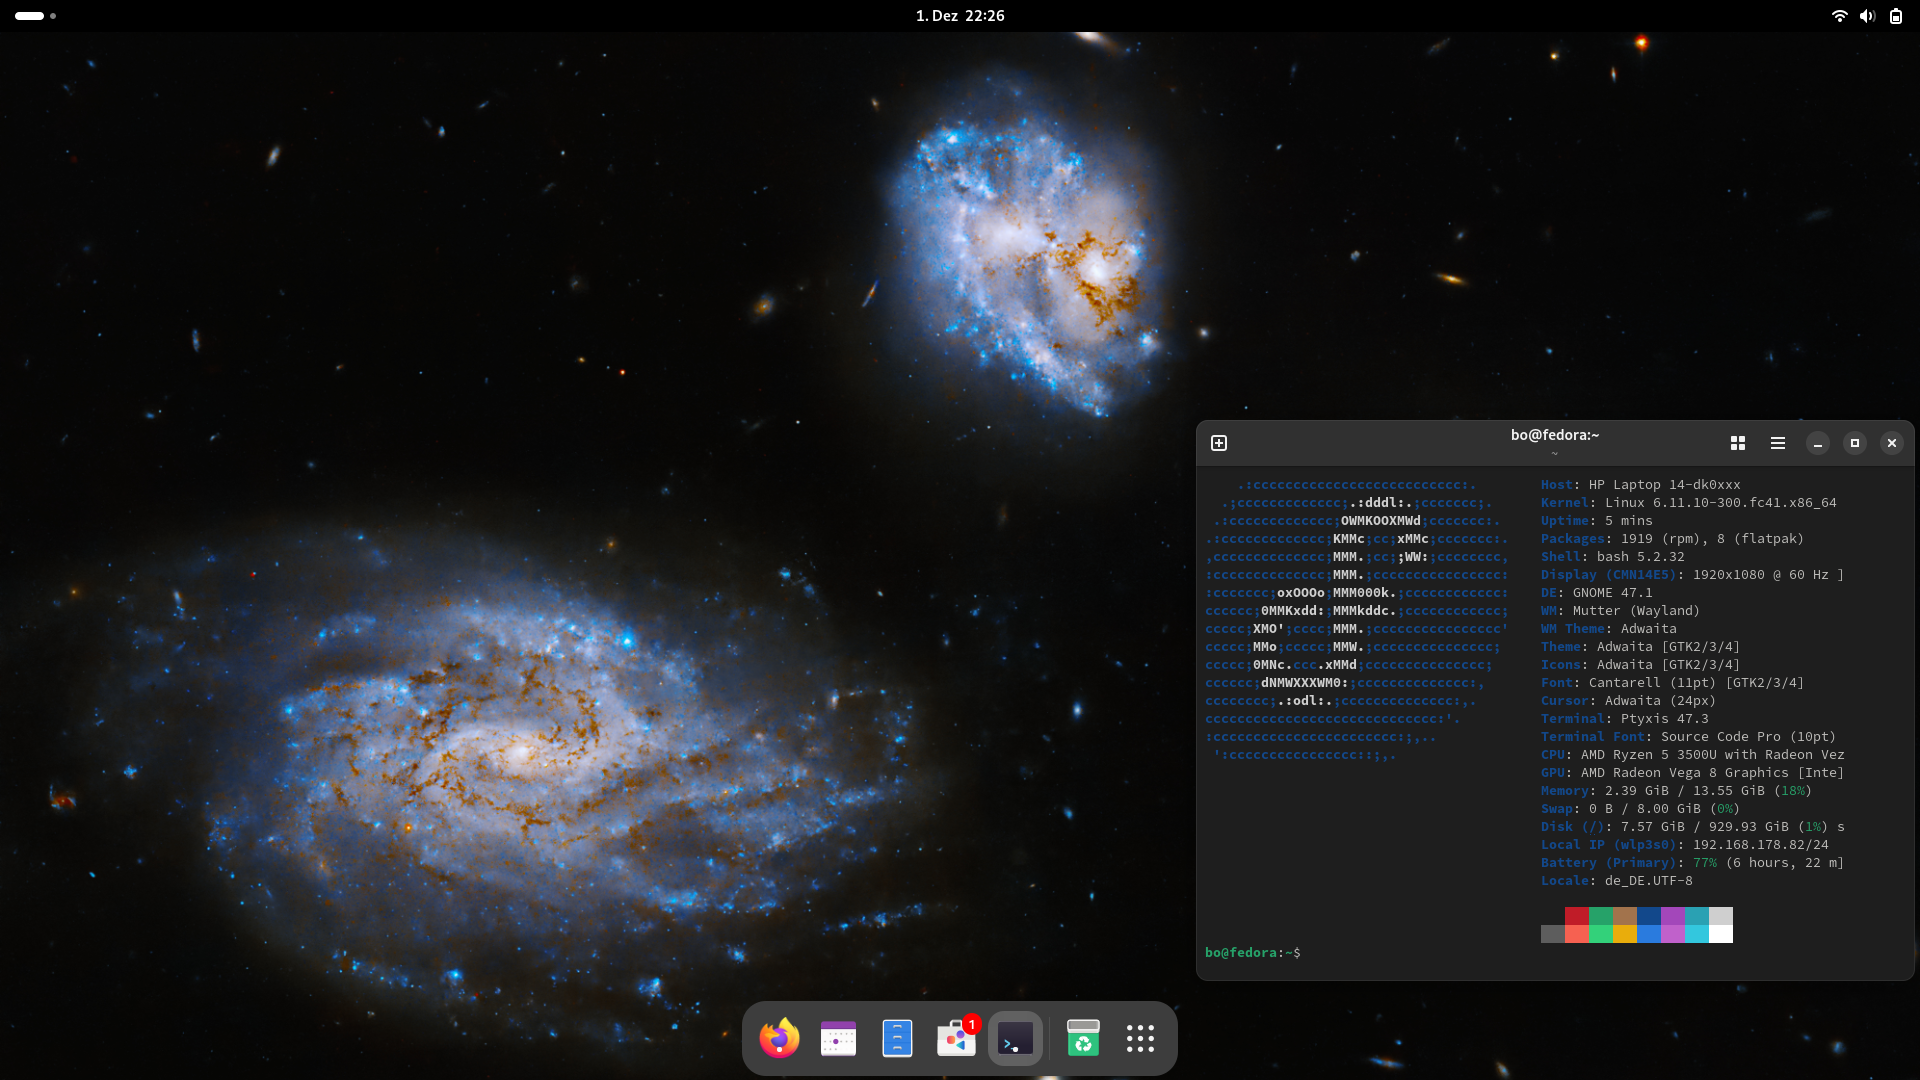Show terminal tab overview grid
The image size is (1920, 1080).
[1738, 443]
